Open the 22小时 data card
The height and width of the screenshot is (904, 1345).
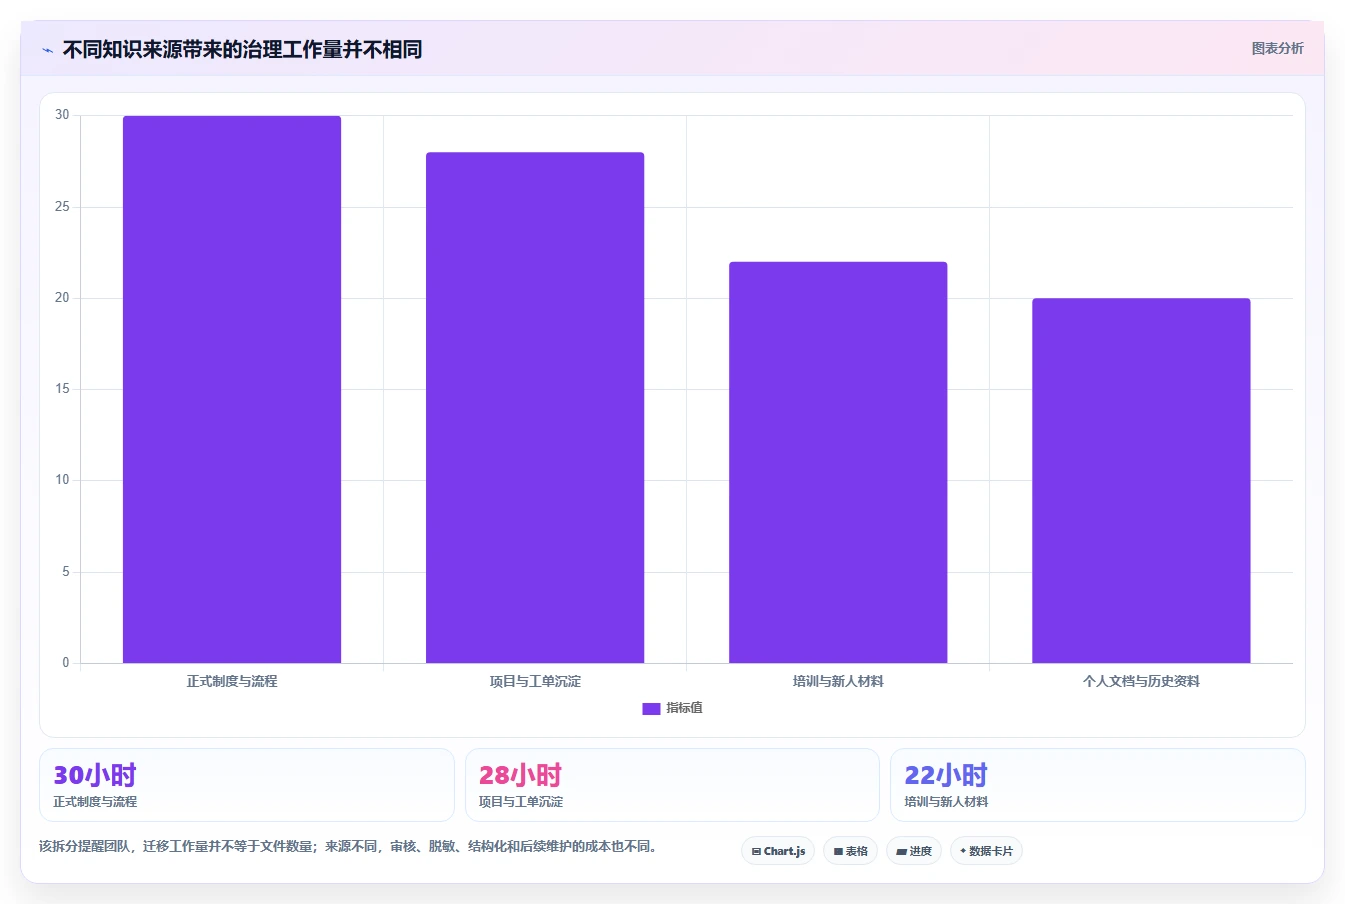(1098, 785)
